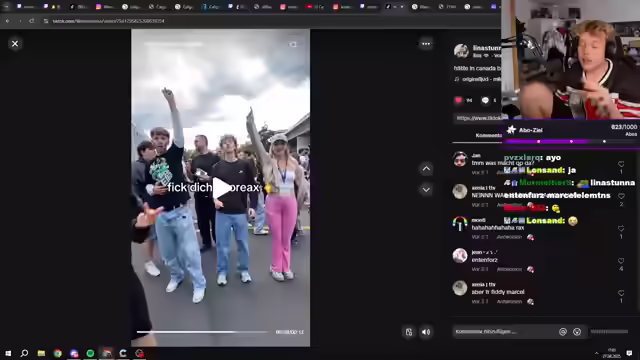This screenshot has width=640, height=360.
Task: Open Windows taskbar search
Action: click(x=24, y=353)
